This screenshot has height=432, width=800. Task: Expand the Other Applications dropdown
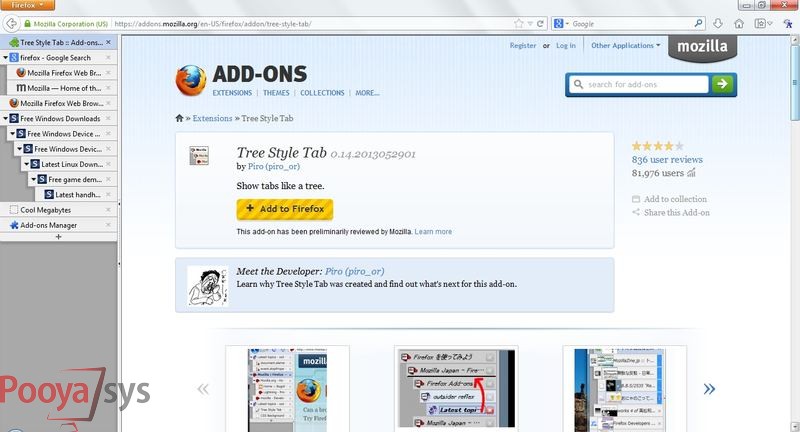626,45
